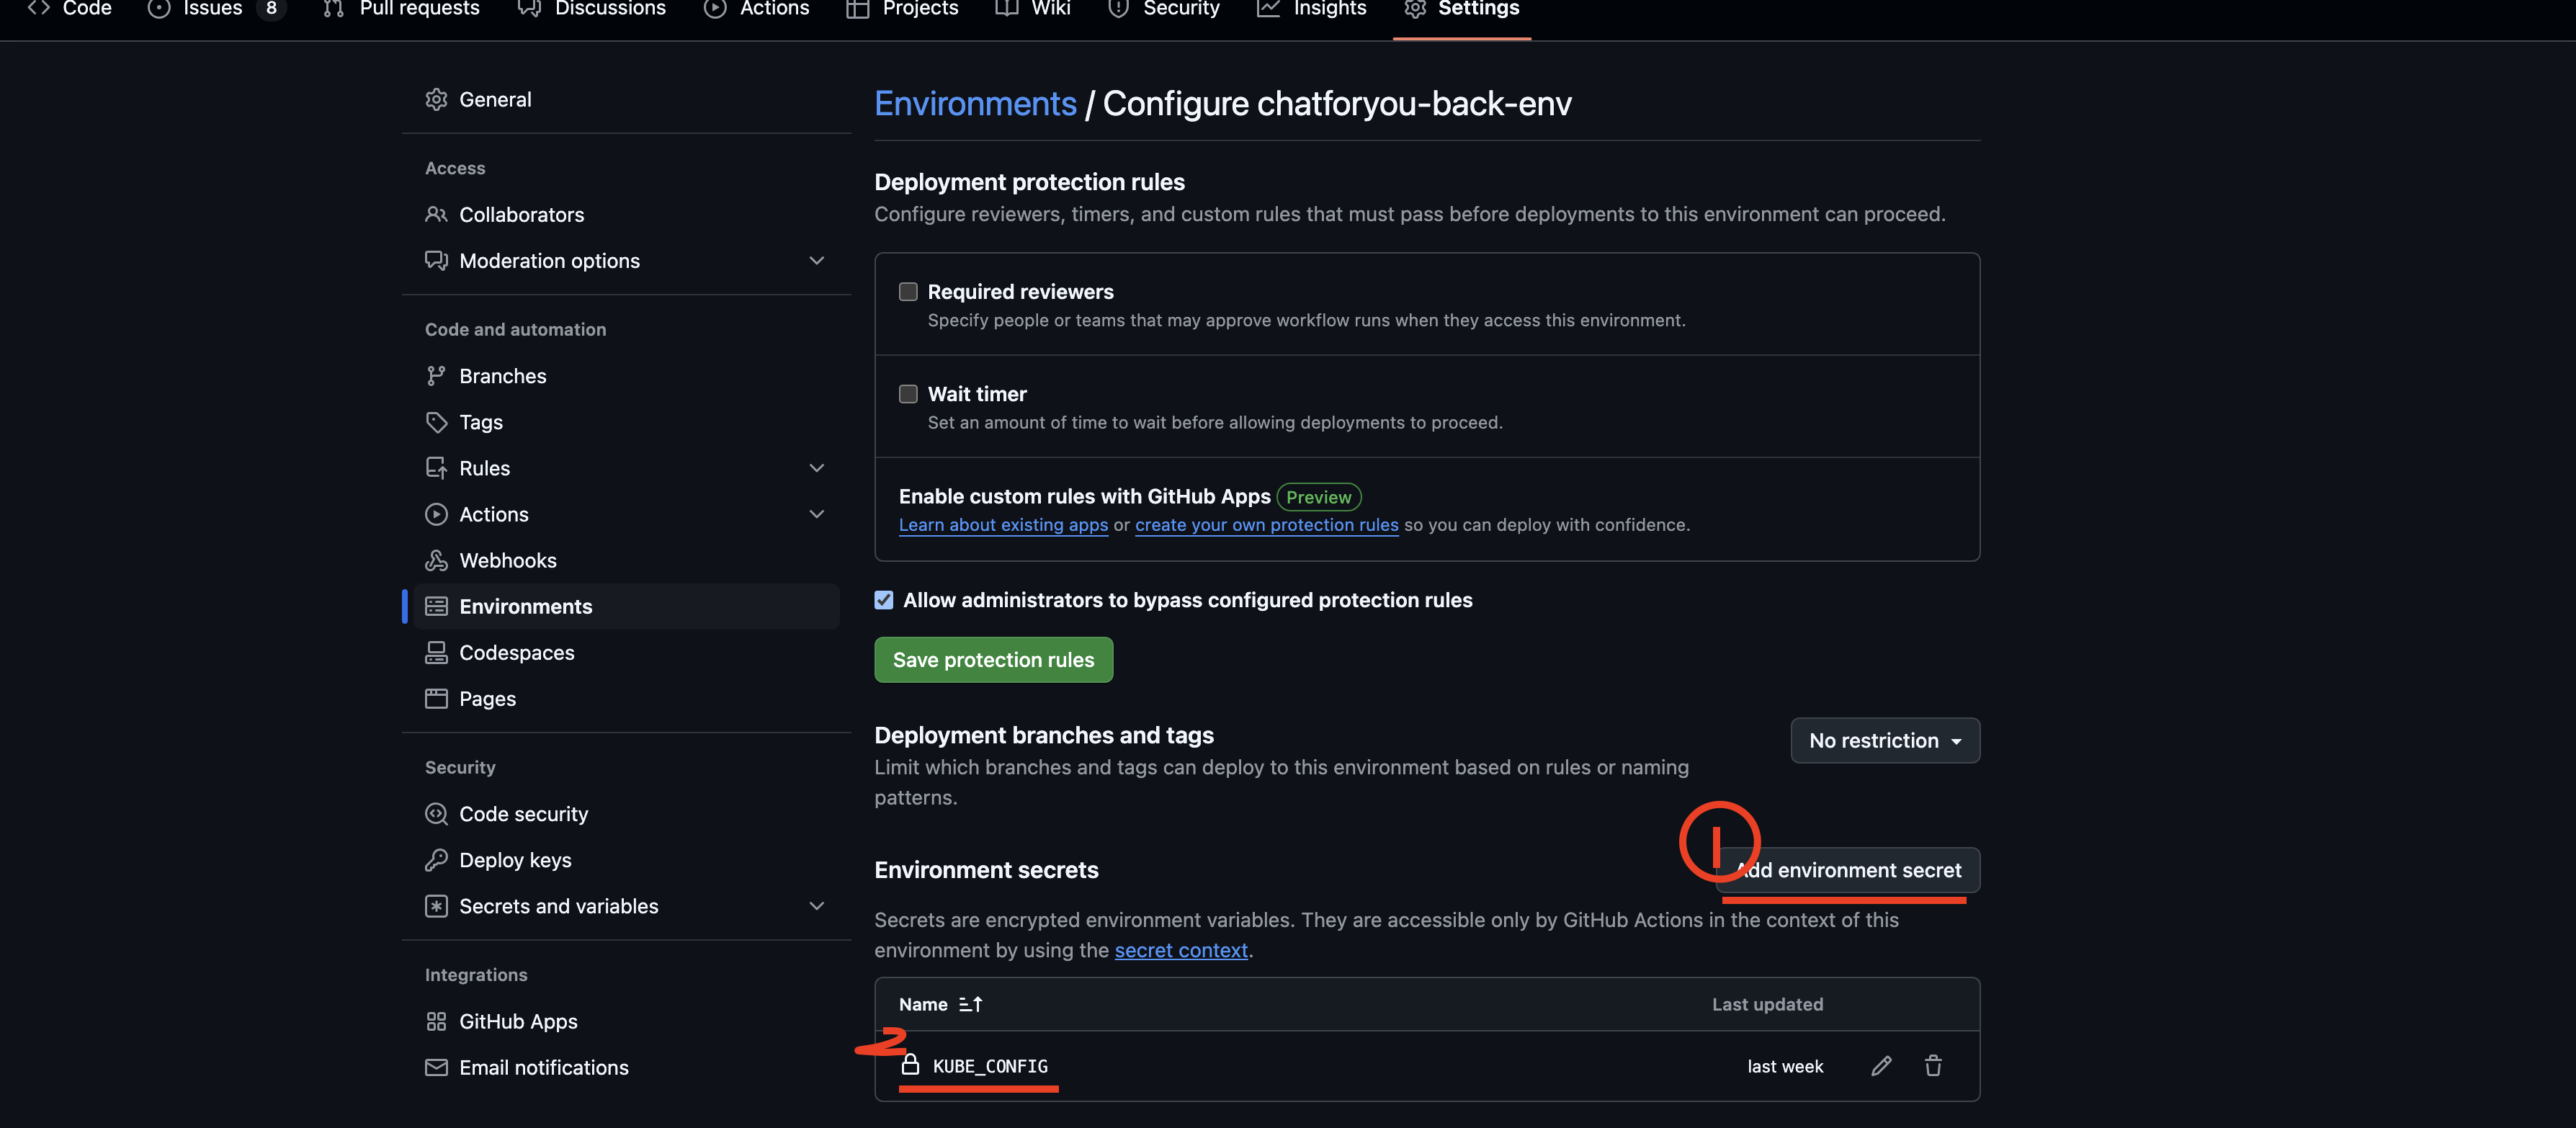Enable the Required reviewers checkbox

908,292
